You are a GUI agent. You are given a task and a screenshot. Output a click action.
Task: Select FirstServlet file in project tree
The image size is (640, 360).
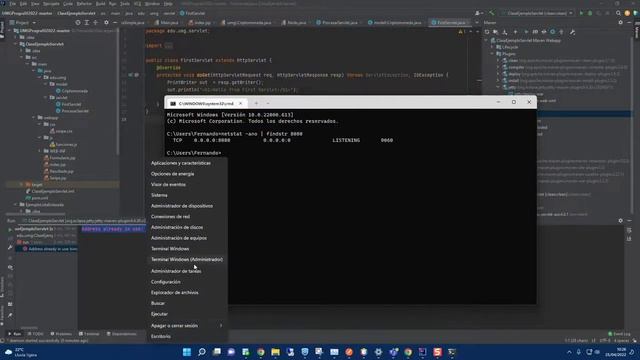coord(69,104)
